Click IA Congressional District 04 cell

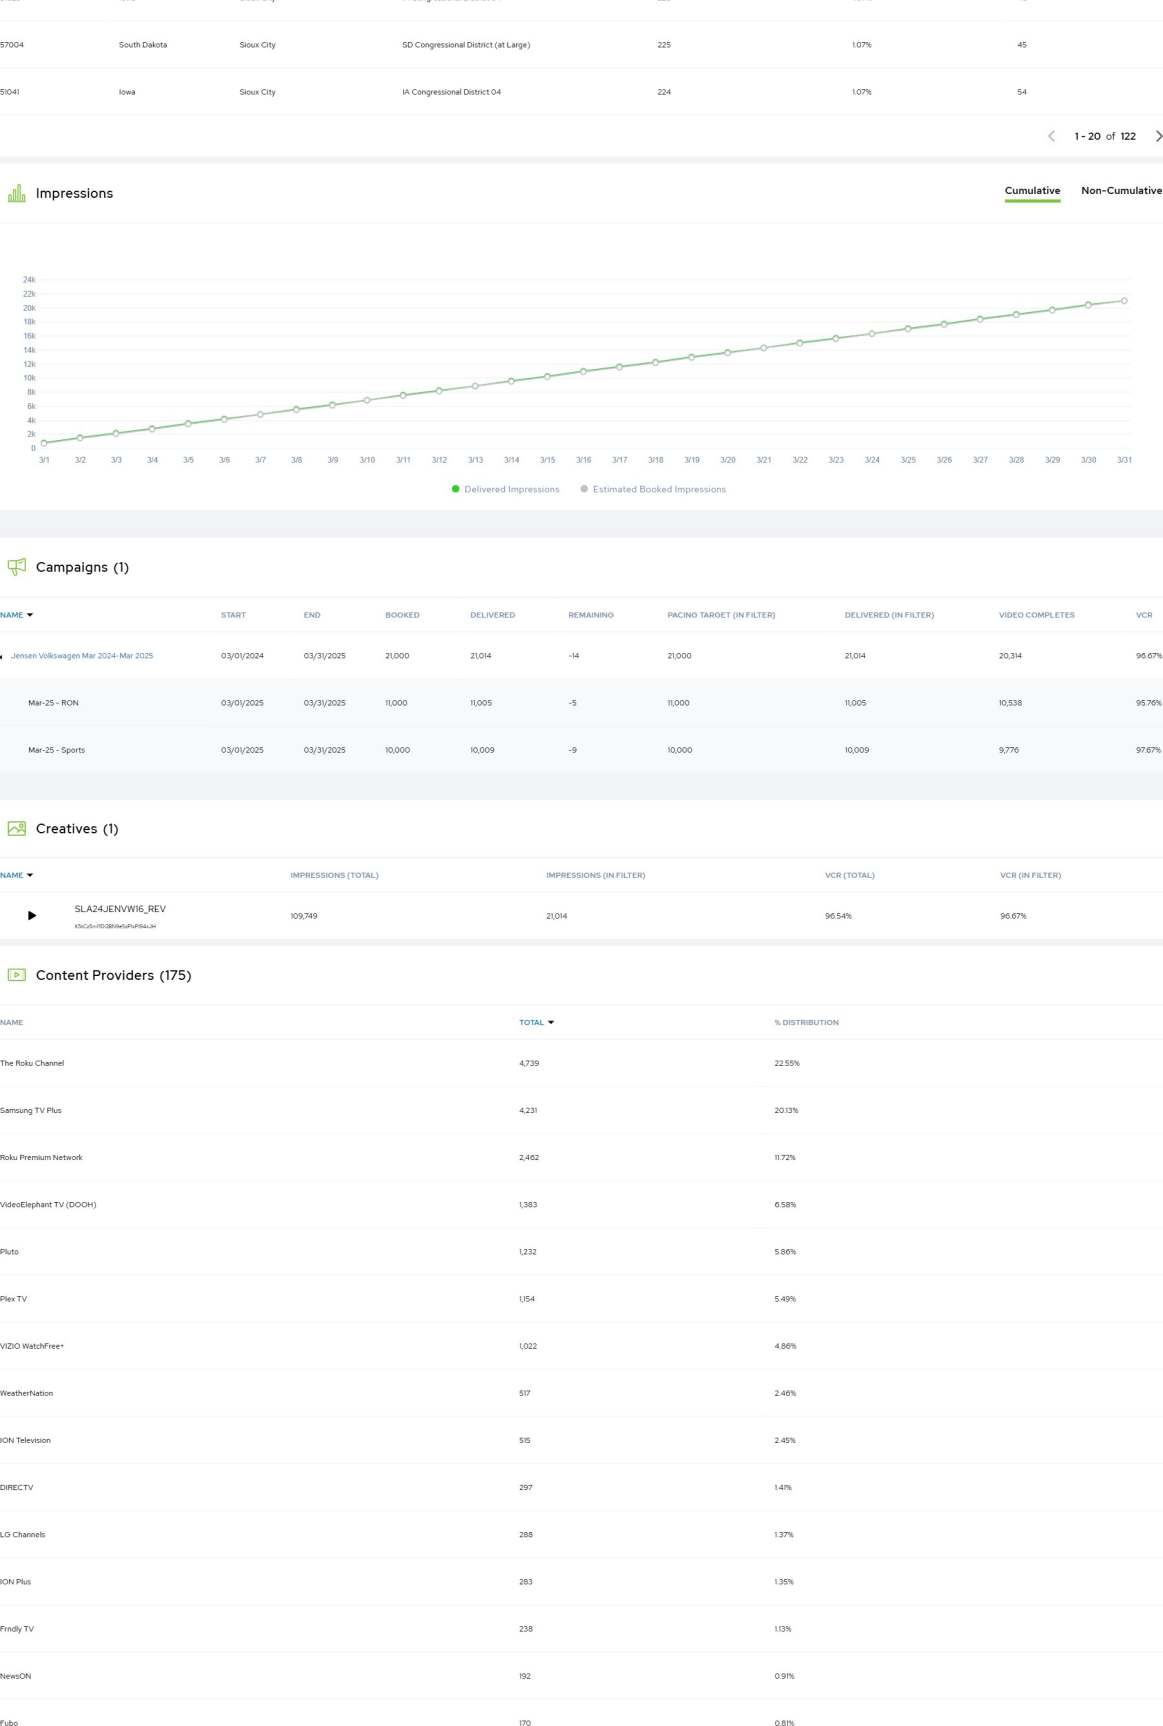[452, 92]
